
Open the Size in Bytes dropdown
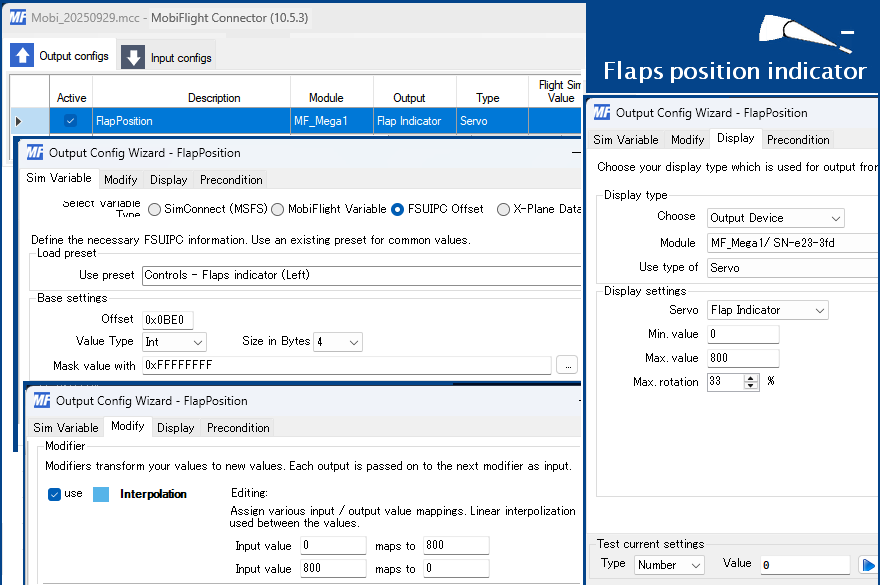pos(338,342)
